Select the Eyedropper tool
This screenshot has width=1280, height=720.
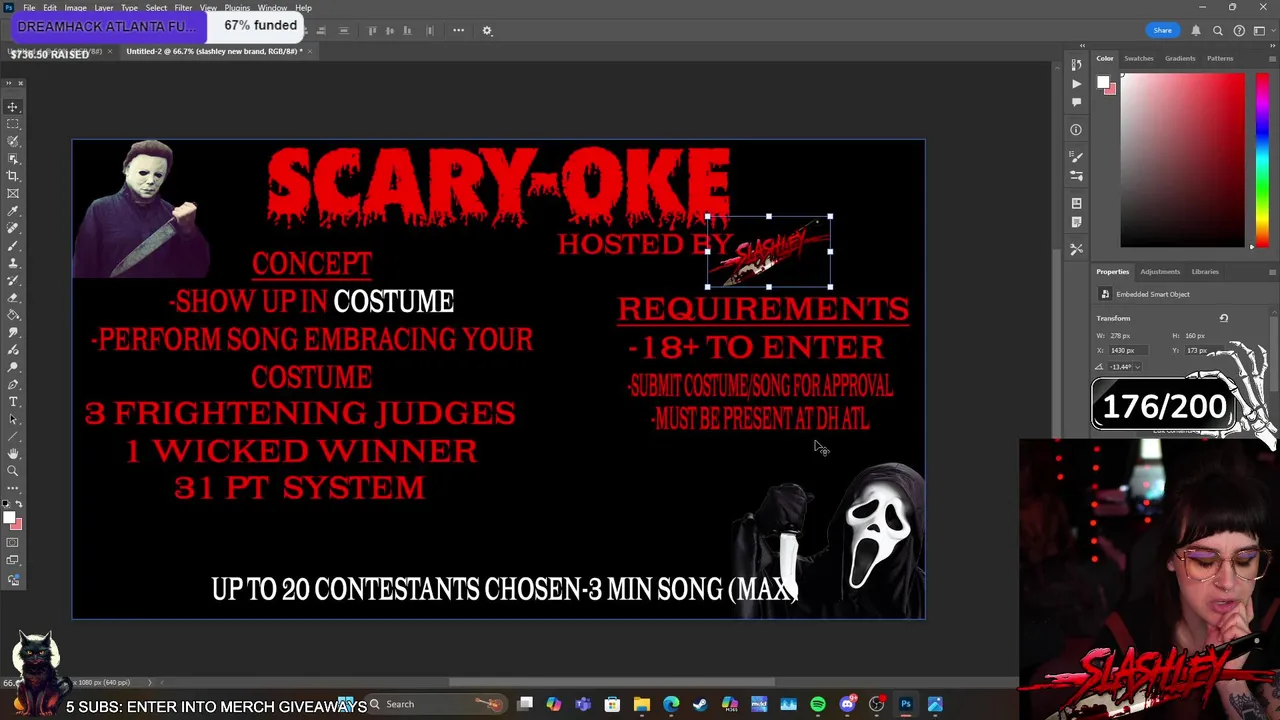click(x=13, y=211)
